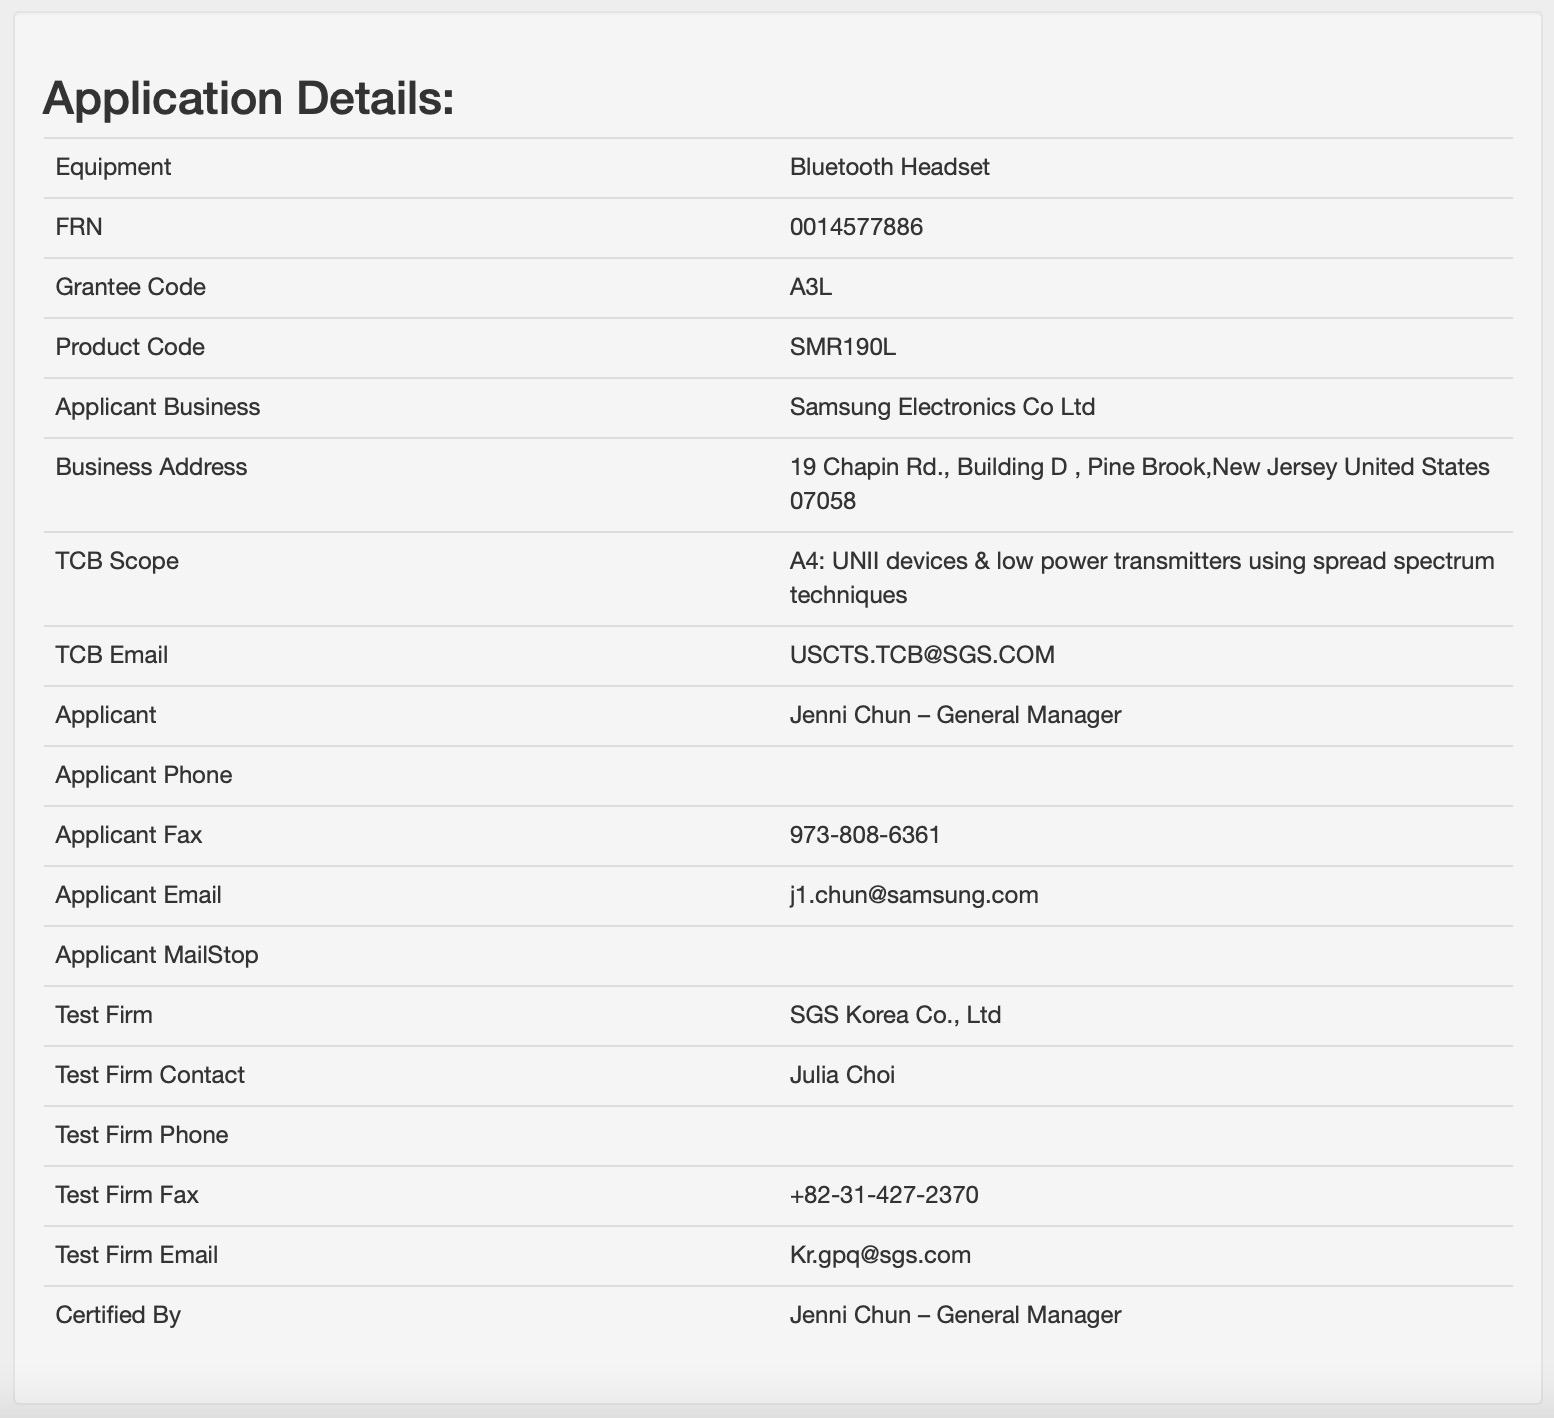Image resolution: width=1554 pixels, height=1418 pixels.
Task: Select the "Business Address" label
Action: [151, 467]
